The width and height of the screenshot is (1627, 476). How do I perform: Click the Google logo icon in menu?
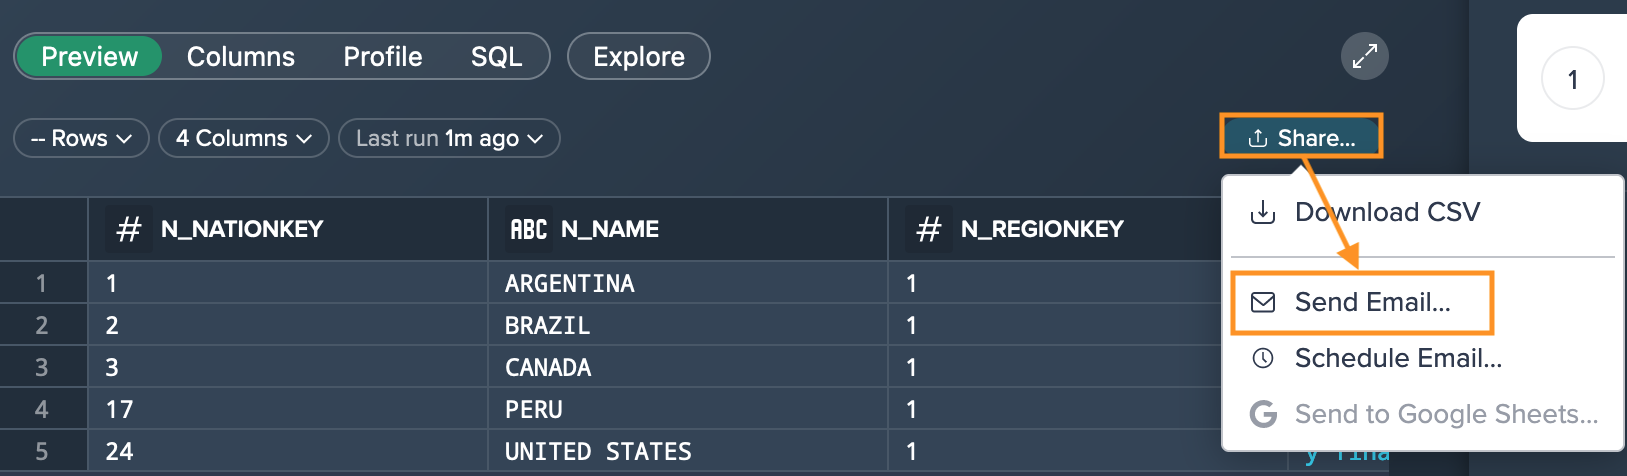(1263, 414)
